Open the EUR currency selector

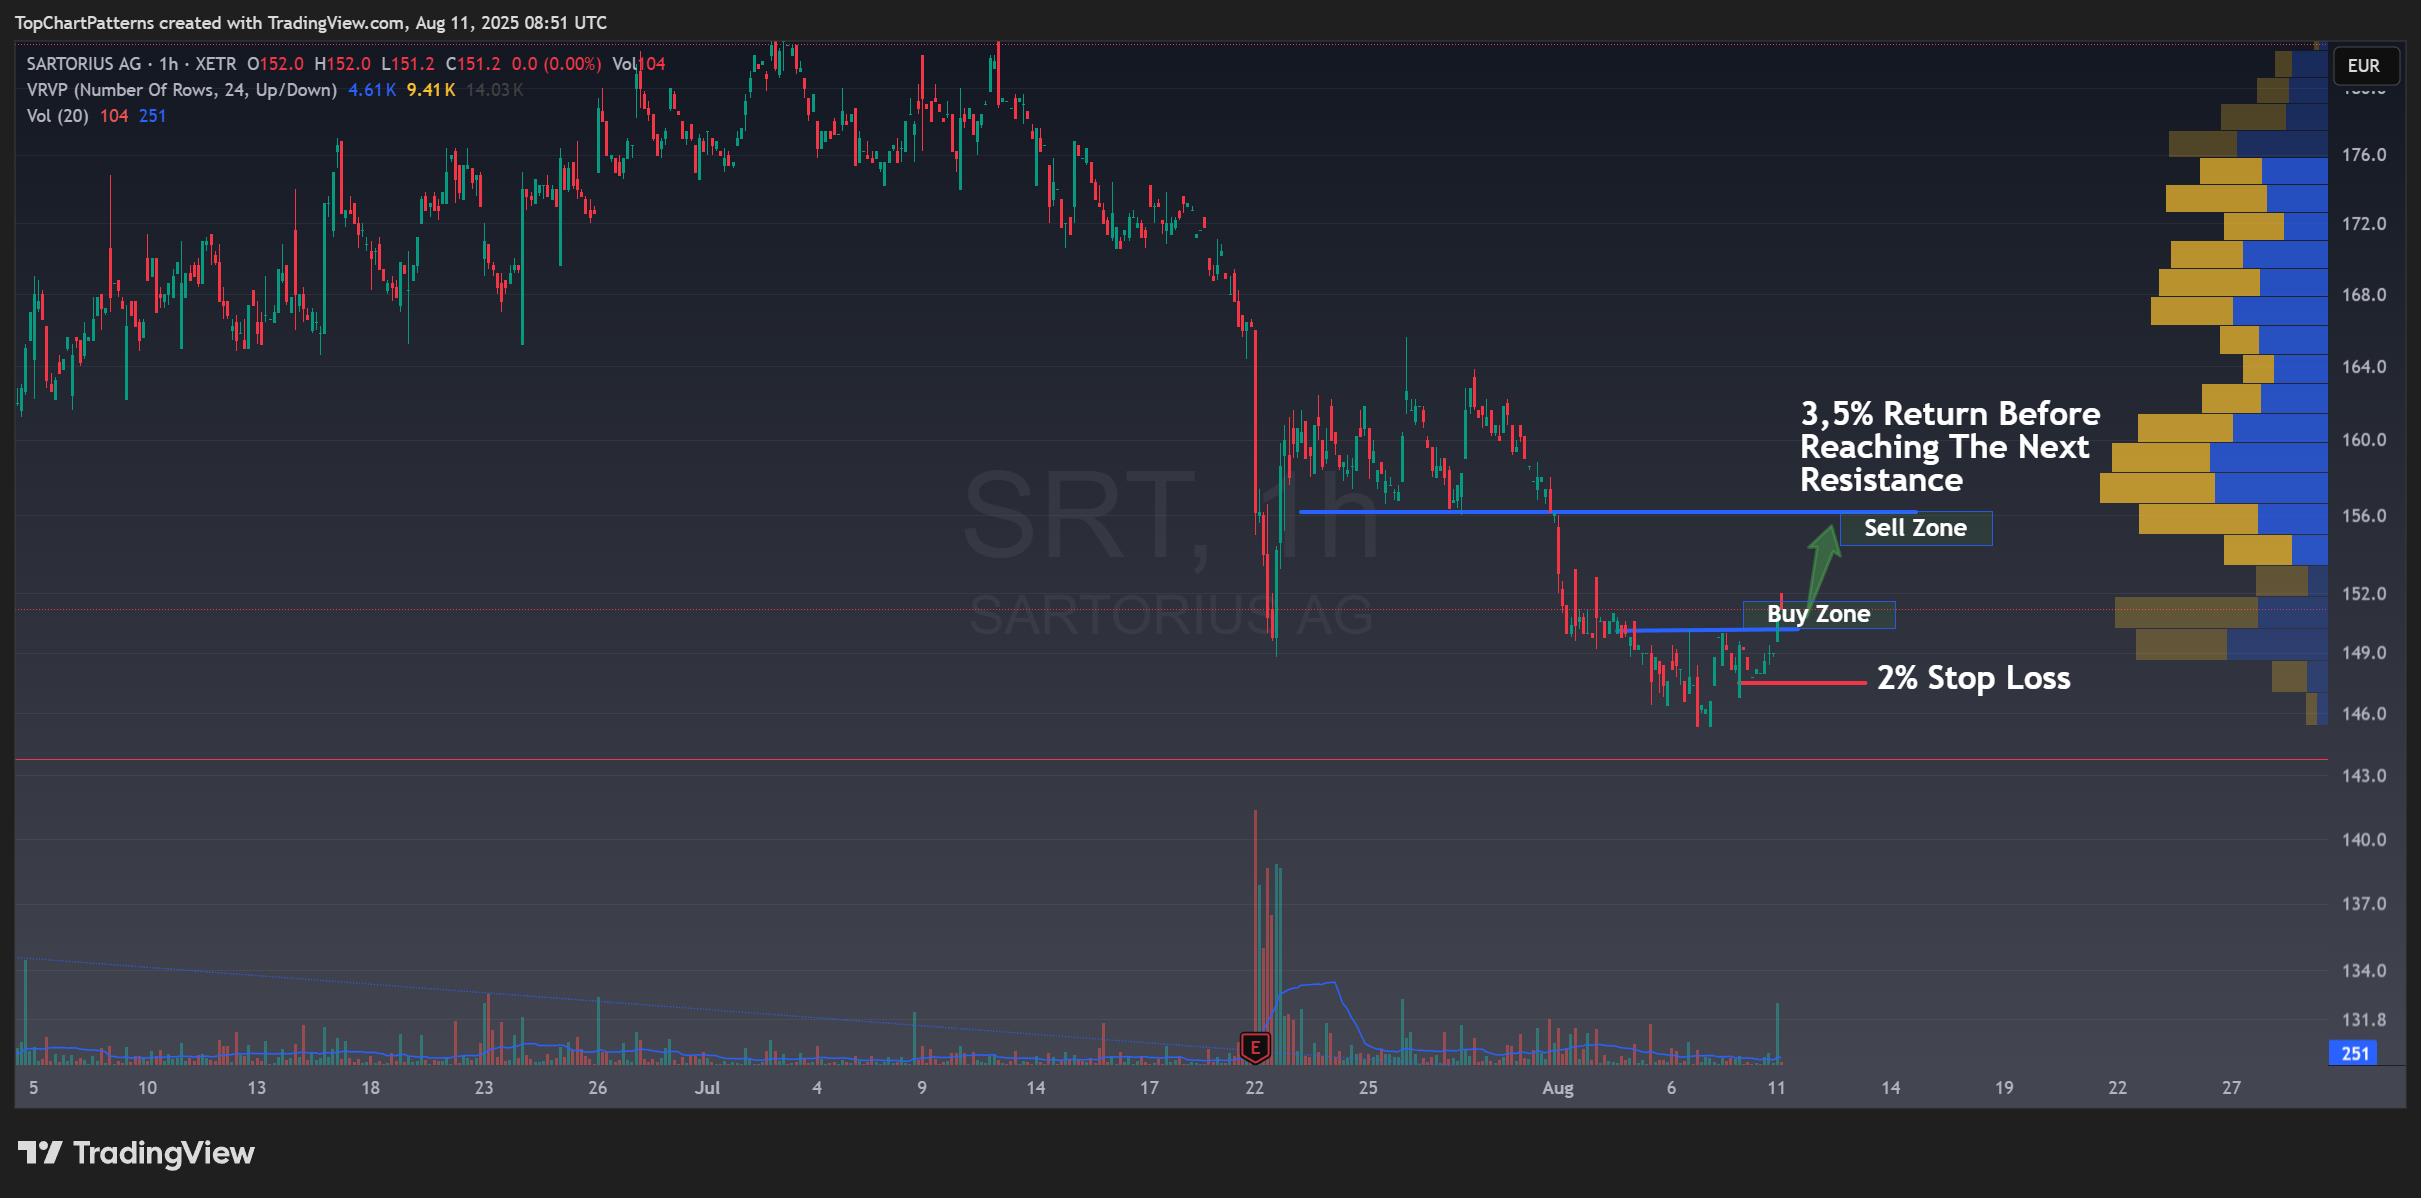coord(2365,66)
